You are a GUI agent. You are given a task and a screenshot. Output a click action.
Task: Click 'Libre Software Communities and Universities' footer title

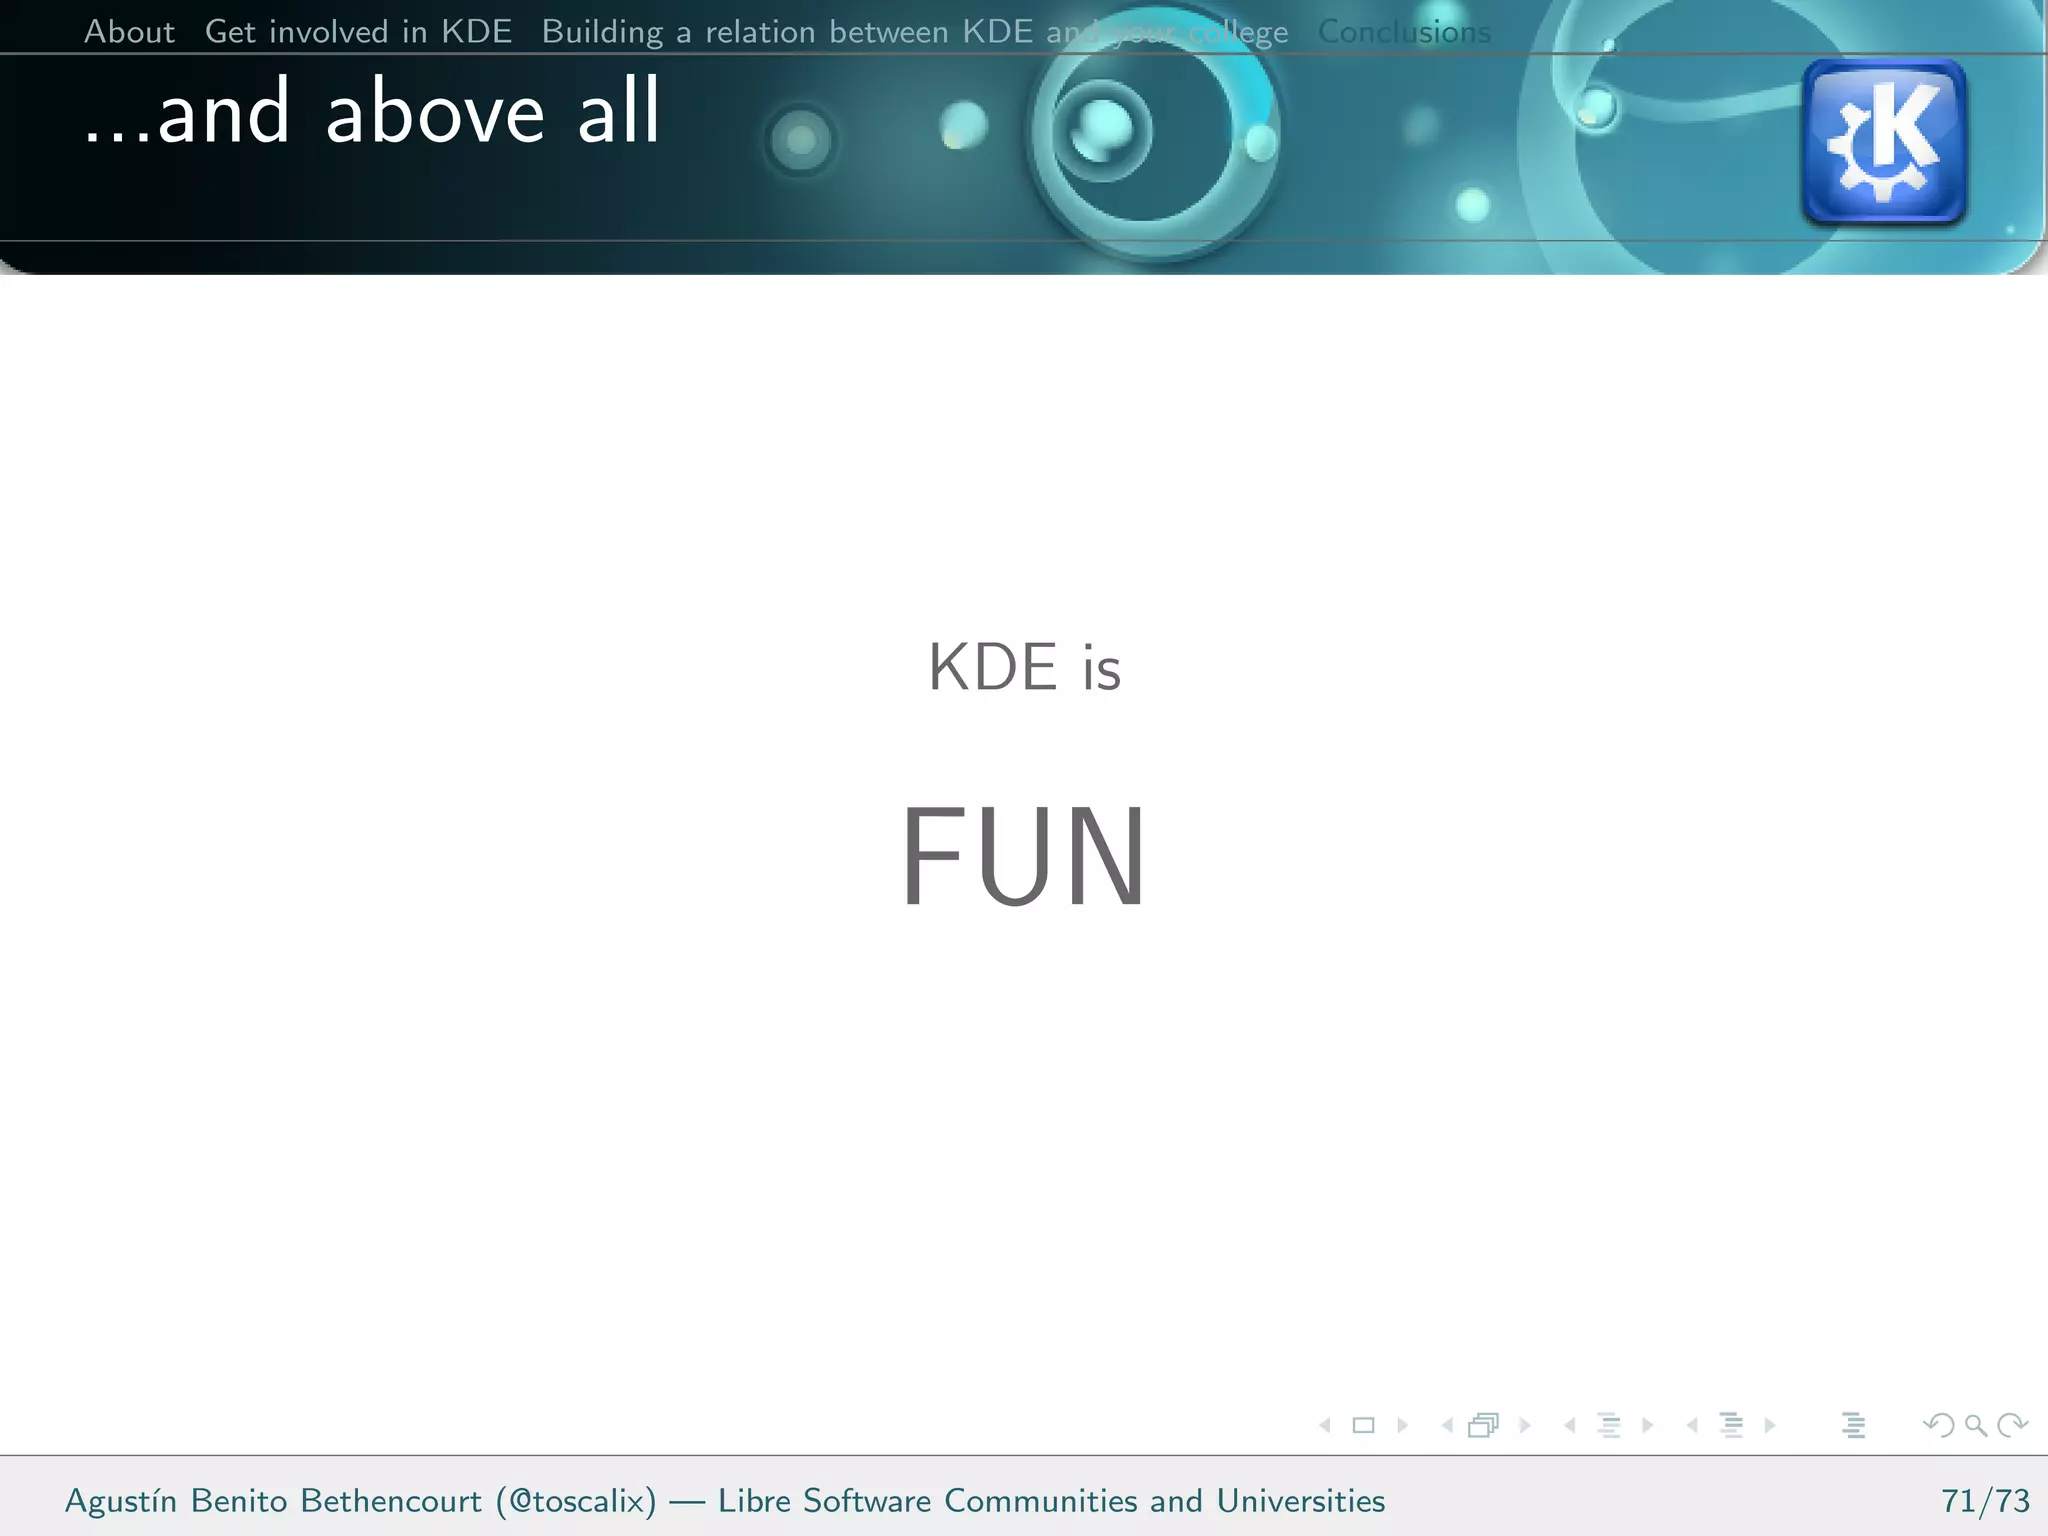[x=1051, y=1501]
